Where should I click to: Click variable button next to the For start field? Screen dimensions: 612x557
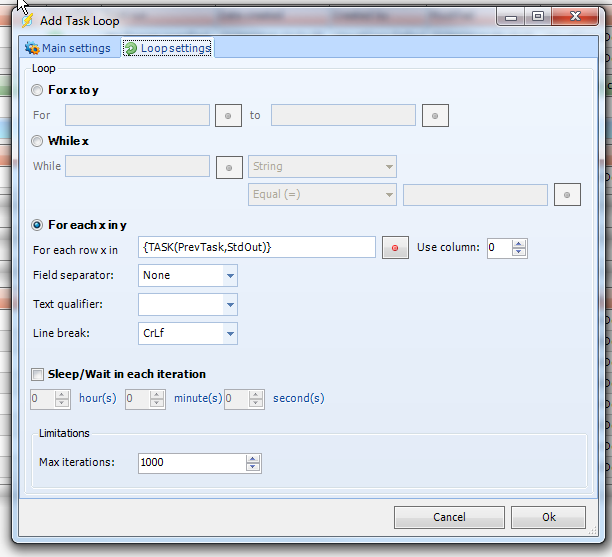pyautogui.click(x=229, y=116)
